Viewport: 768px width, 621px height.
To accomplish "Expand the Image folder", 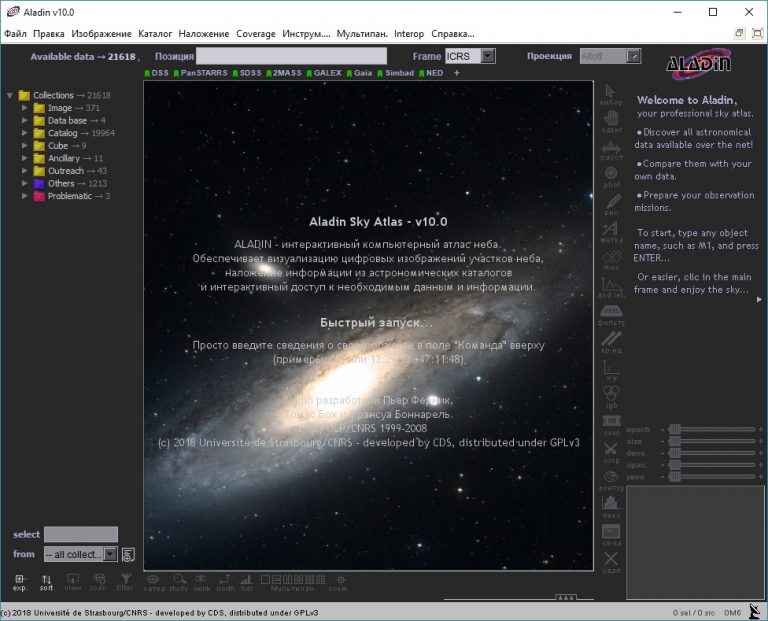I will [x=24, y=107].
